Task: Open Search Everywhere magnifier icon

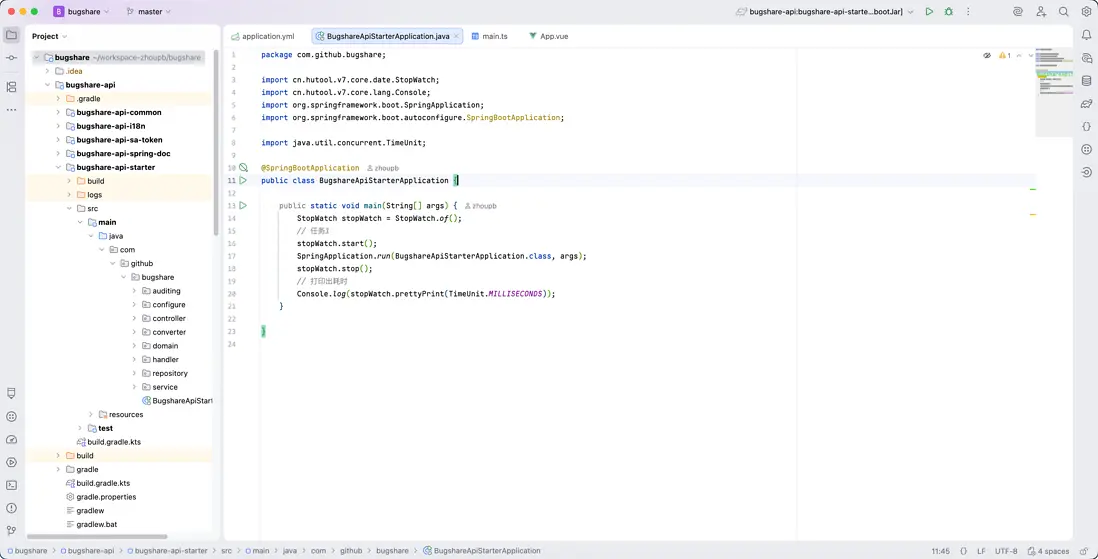Action: [1064, 12]
